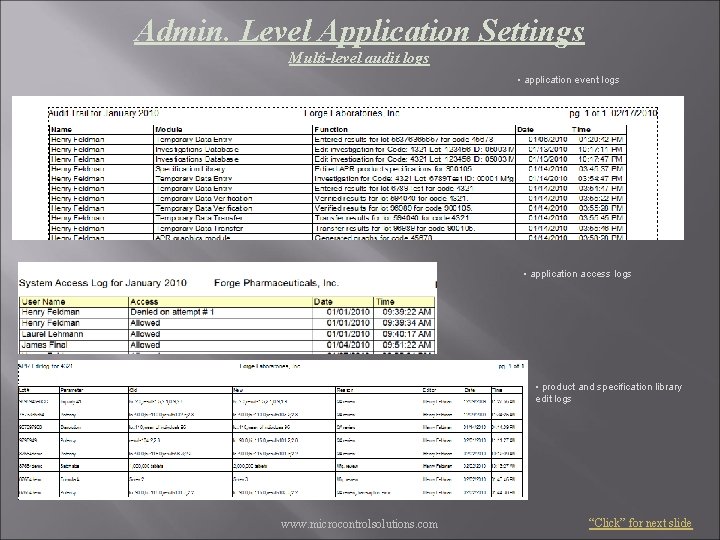Select the application event logs bullet
720x540 pixels.
tap(568, 80)
